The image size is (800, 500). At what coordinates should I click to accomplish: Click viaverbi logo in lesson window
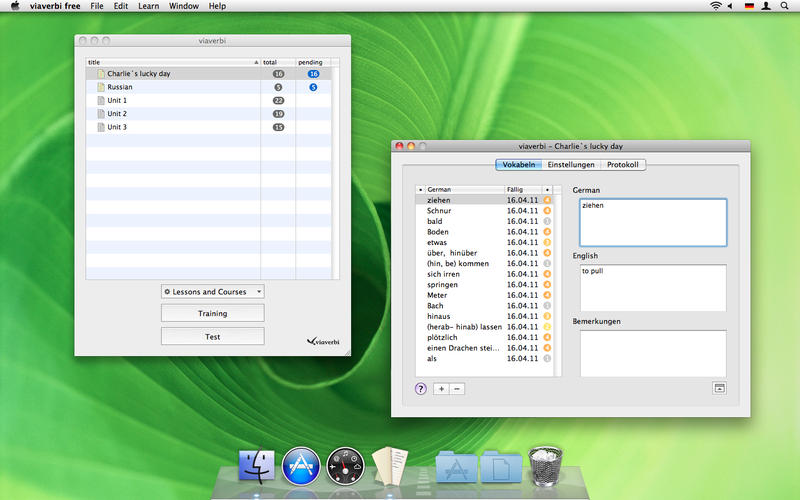point(323,341)
